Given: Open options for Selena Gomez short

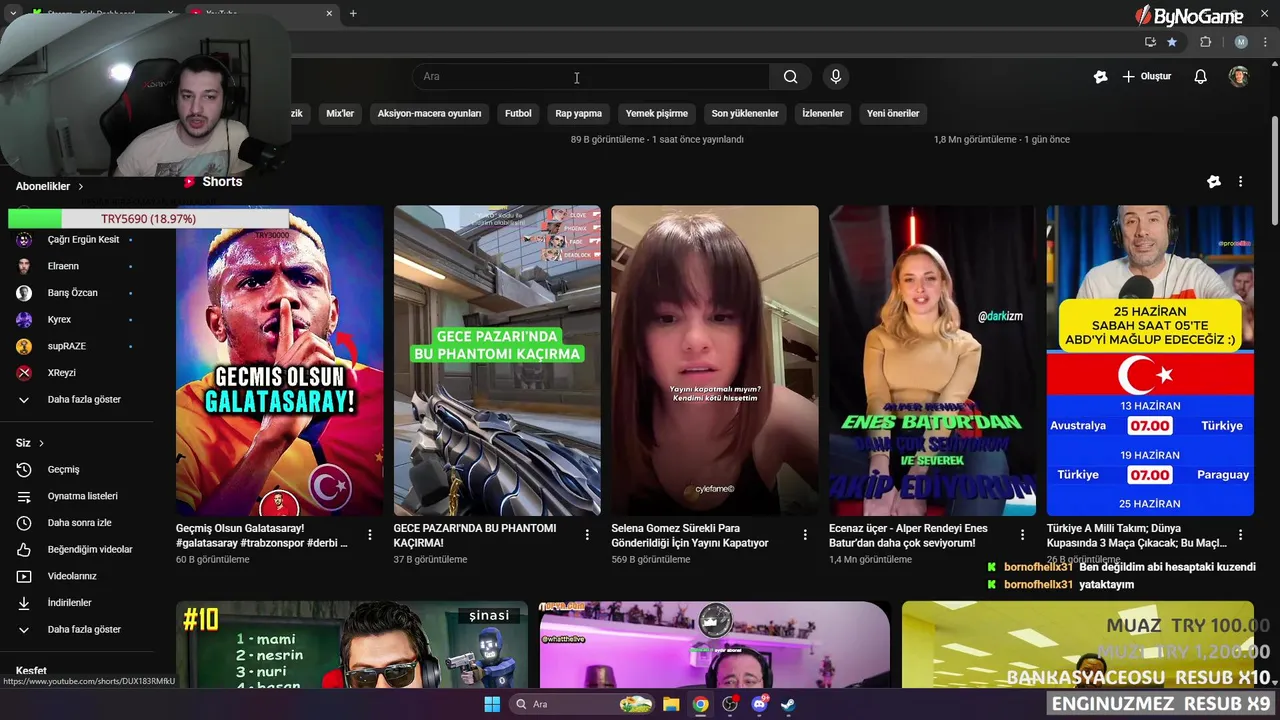Looking at the screenshot, I should (805, 535).
